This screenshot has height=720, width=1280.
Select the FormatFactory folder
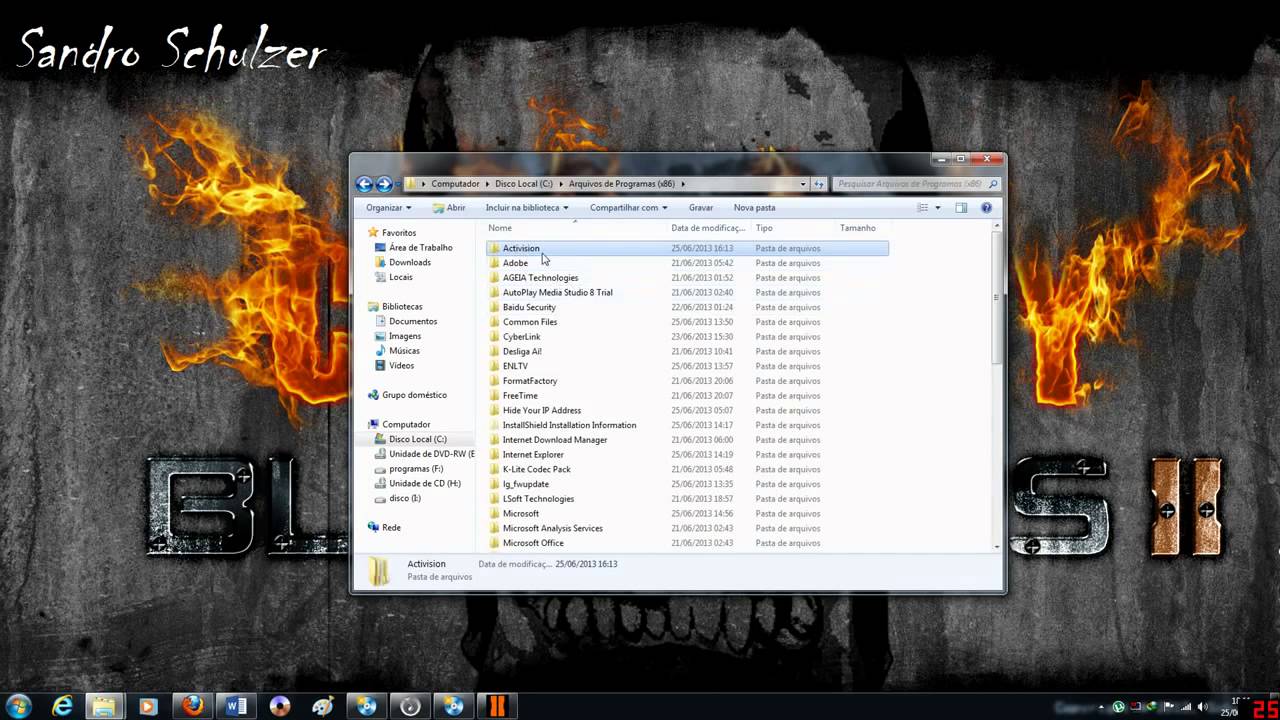click(x=530, y=381)
